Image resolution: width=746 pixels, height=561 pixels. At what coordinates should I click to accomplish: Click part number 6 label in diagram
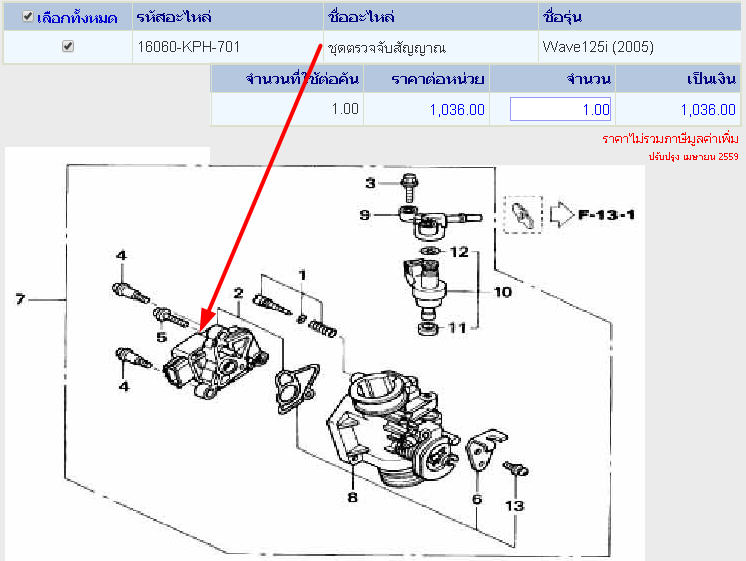tap(477, 499)
